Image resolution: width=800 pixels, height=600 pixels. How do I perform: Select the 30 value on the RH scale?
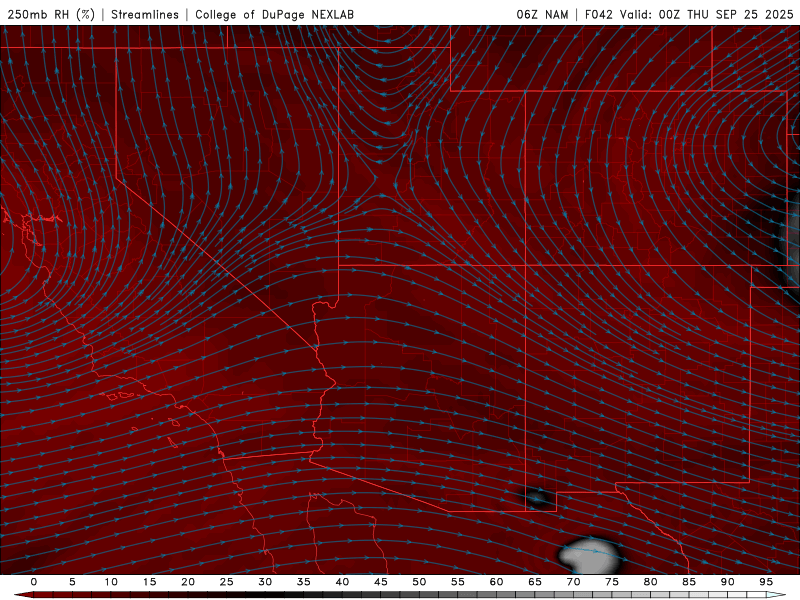click(265, 582)
